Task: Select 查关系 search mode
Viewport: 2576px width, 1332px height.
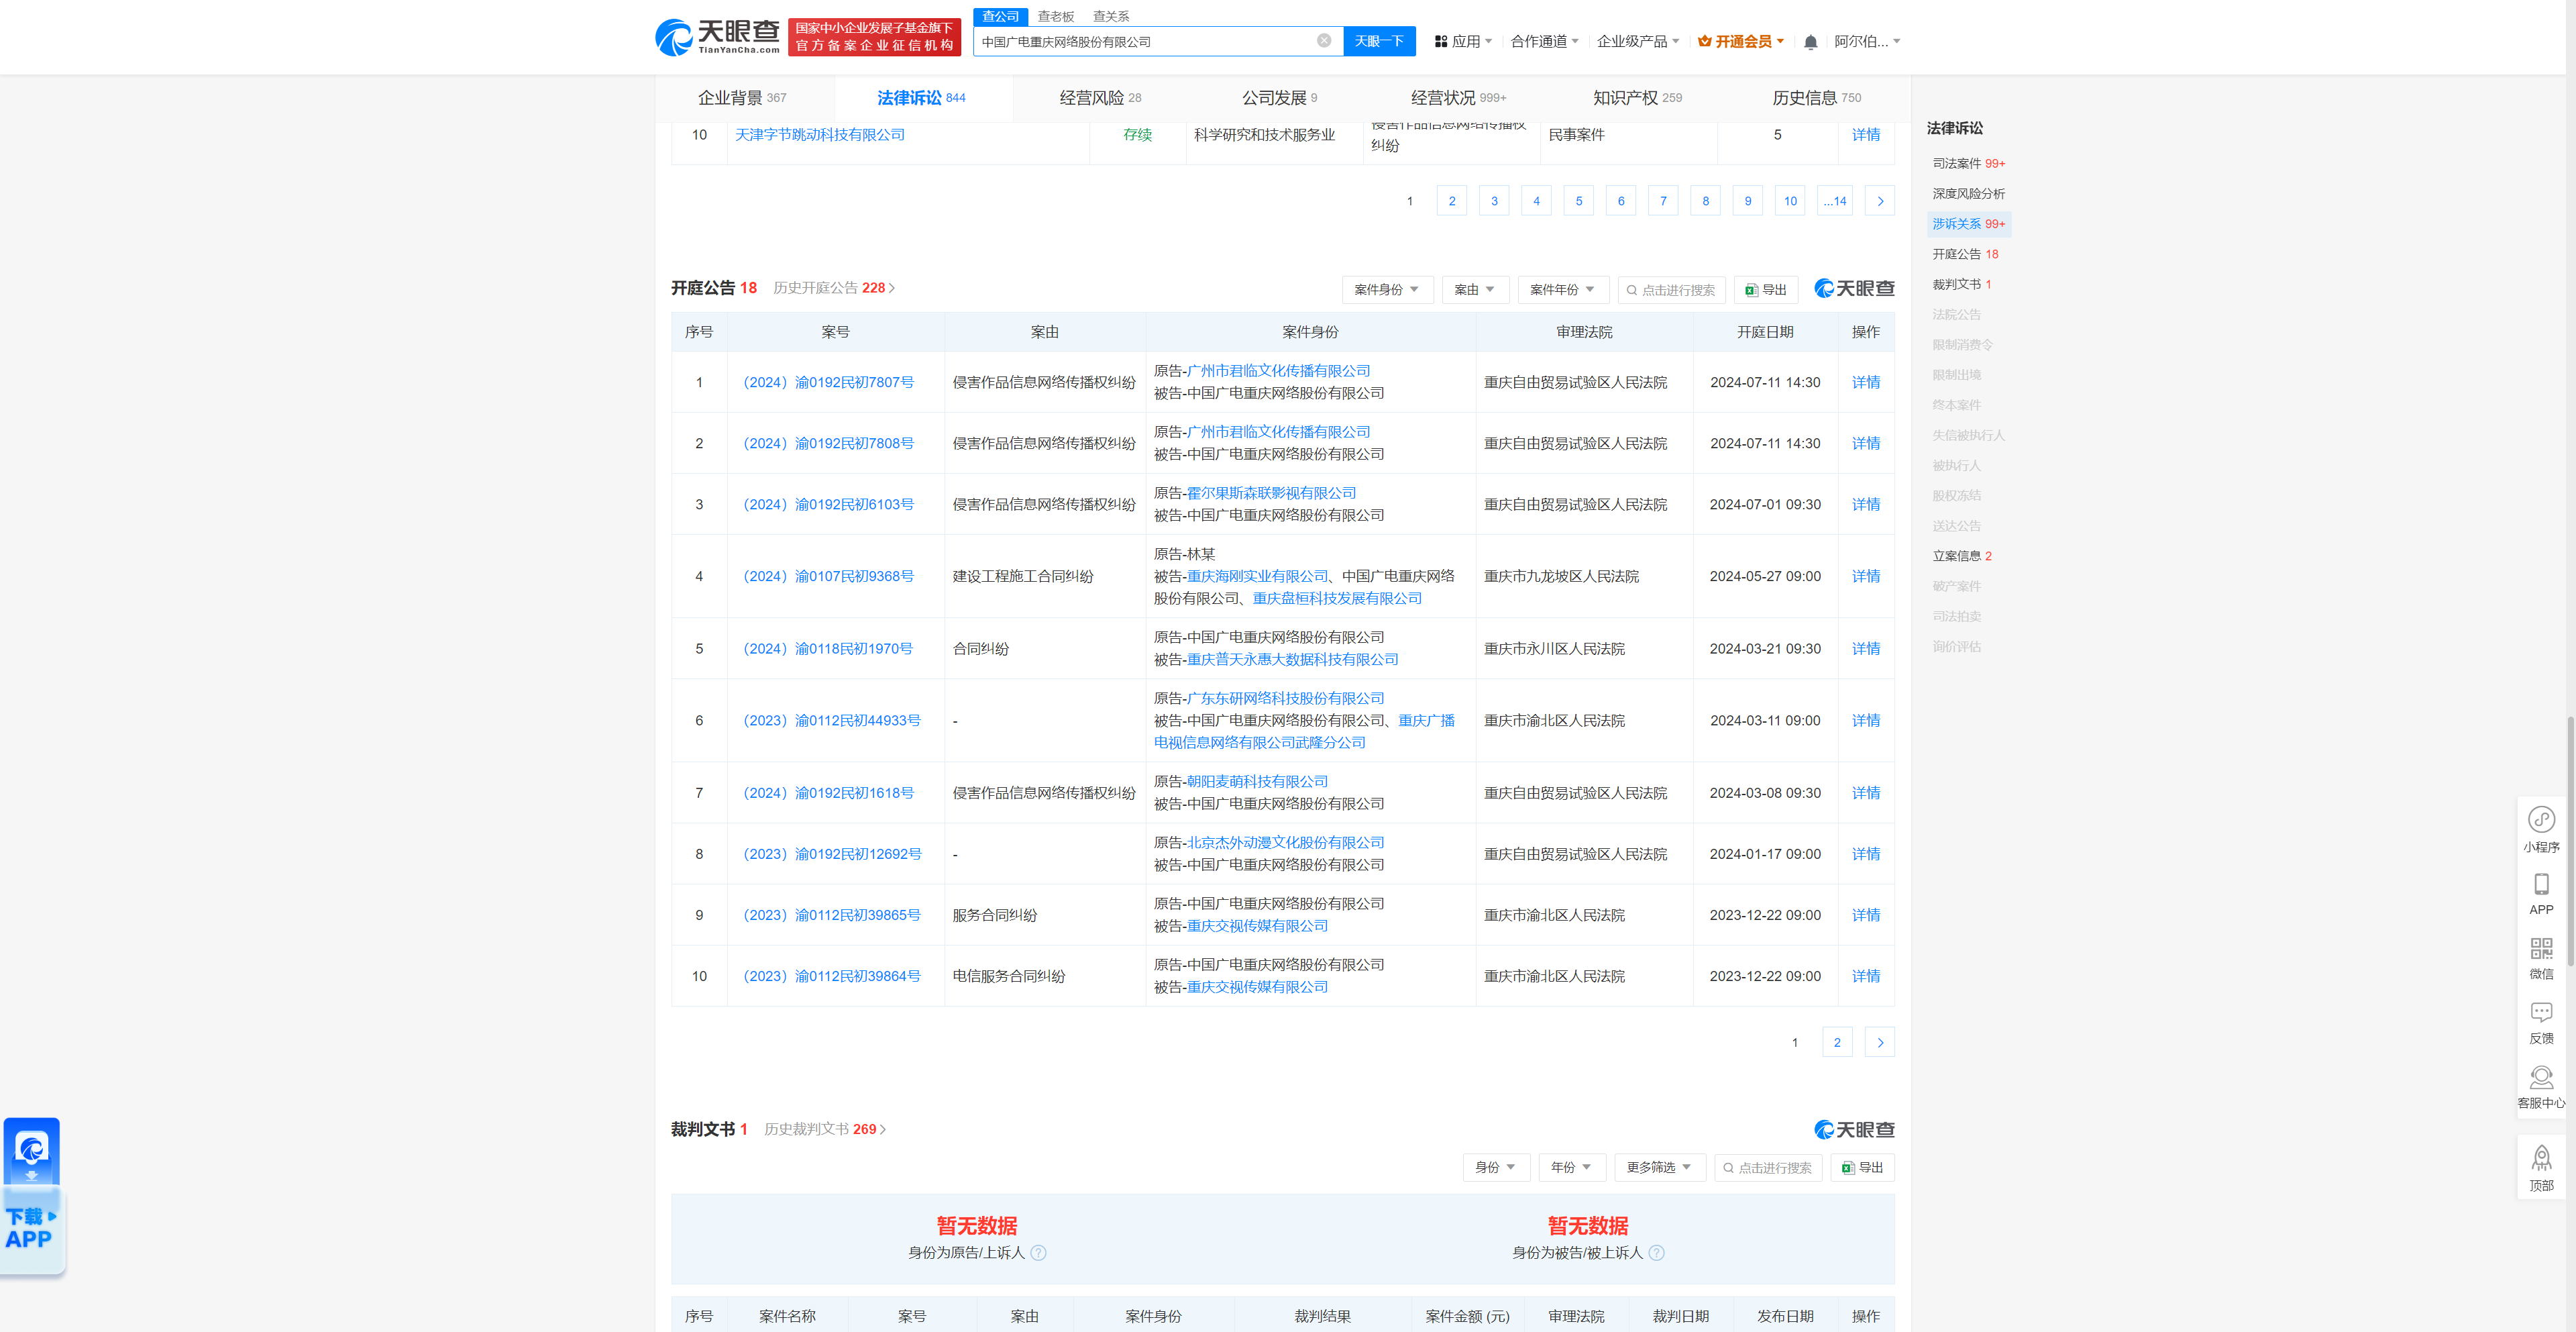Action: (x=1110, y=16)
